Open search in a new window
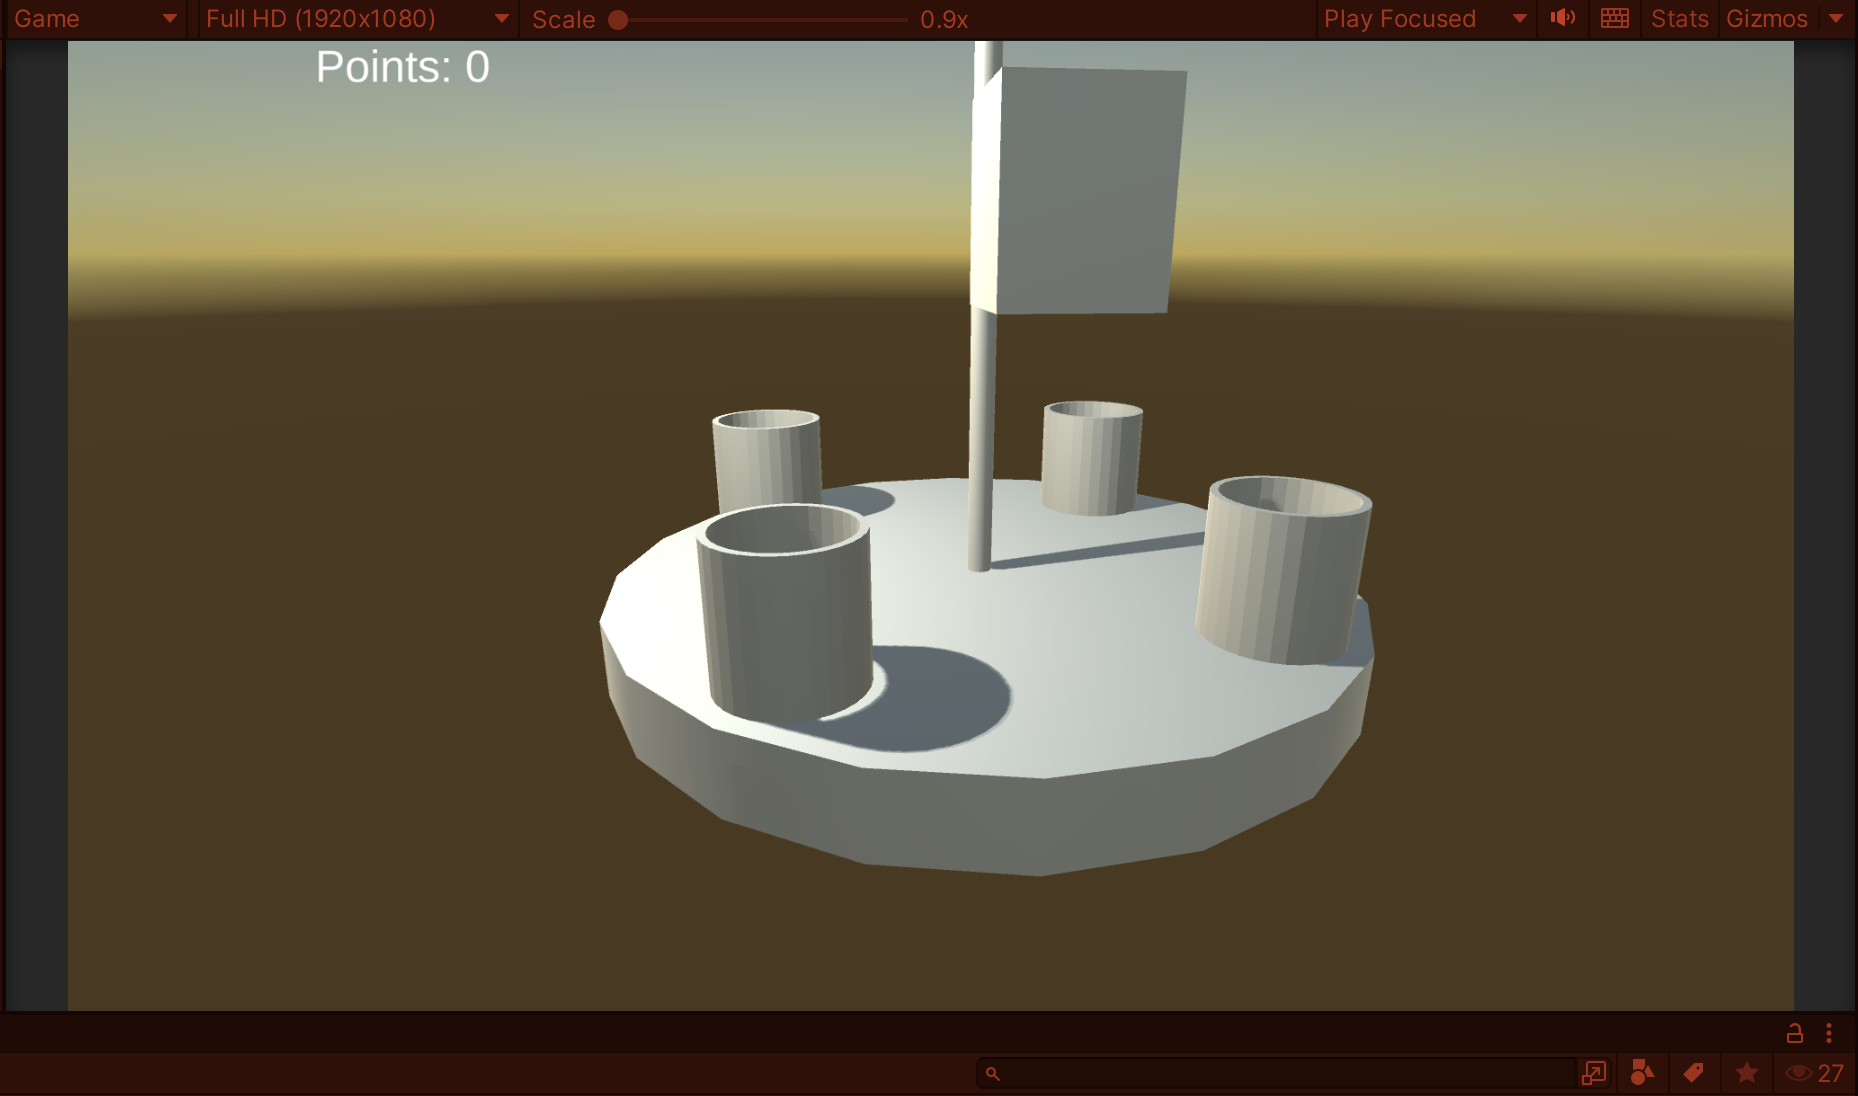The width and height of the screenshot is (1858, 1096). click(x=1594, y=1073)
